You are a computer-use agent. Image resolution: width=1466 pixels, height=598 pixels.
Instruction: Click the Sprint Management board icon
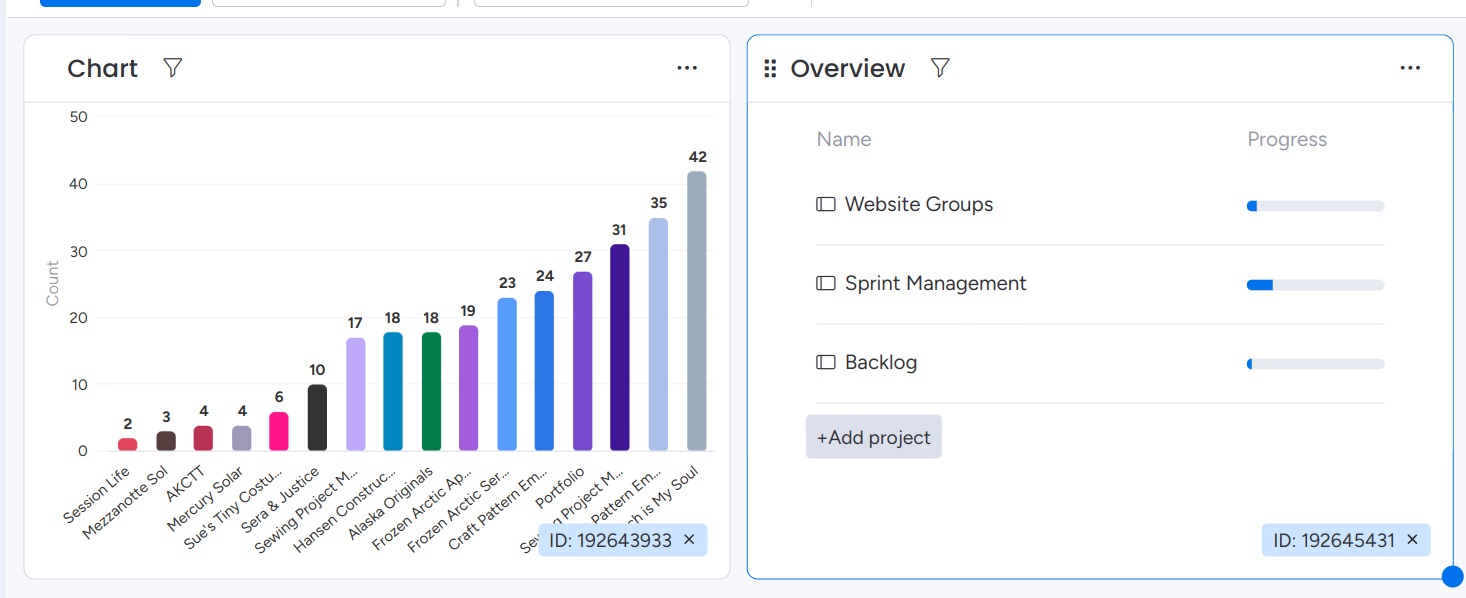tap(825, 283)
